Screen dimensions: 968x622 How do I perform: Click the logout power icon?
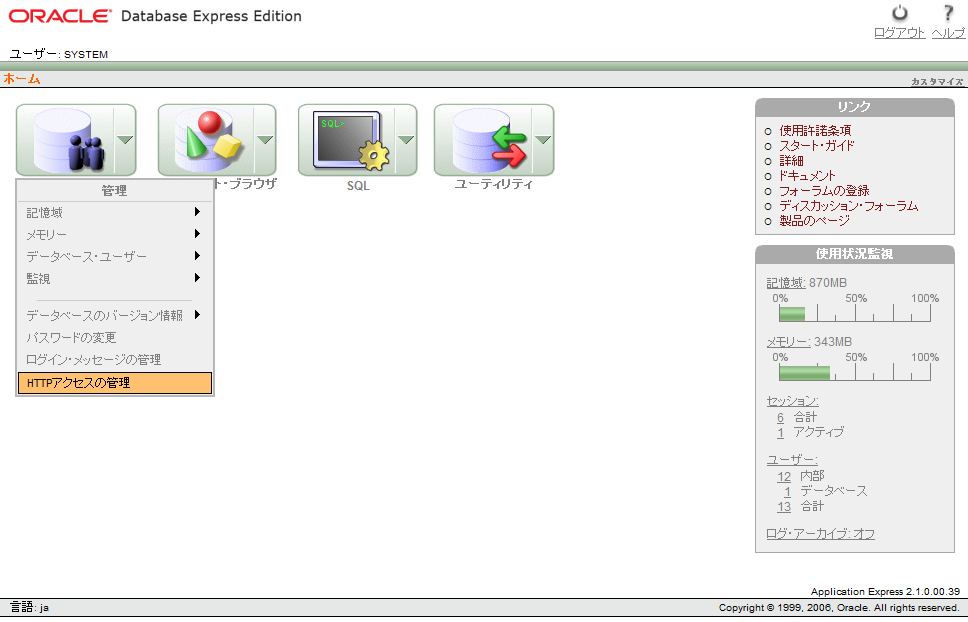(x=899, y=13)
